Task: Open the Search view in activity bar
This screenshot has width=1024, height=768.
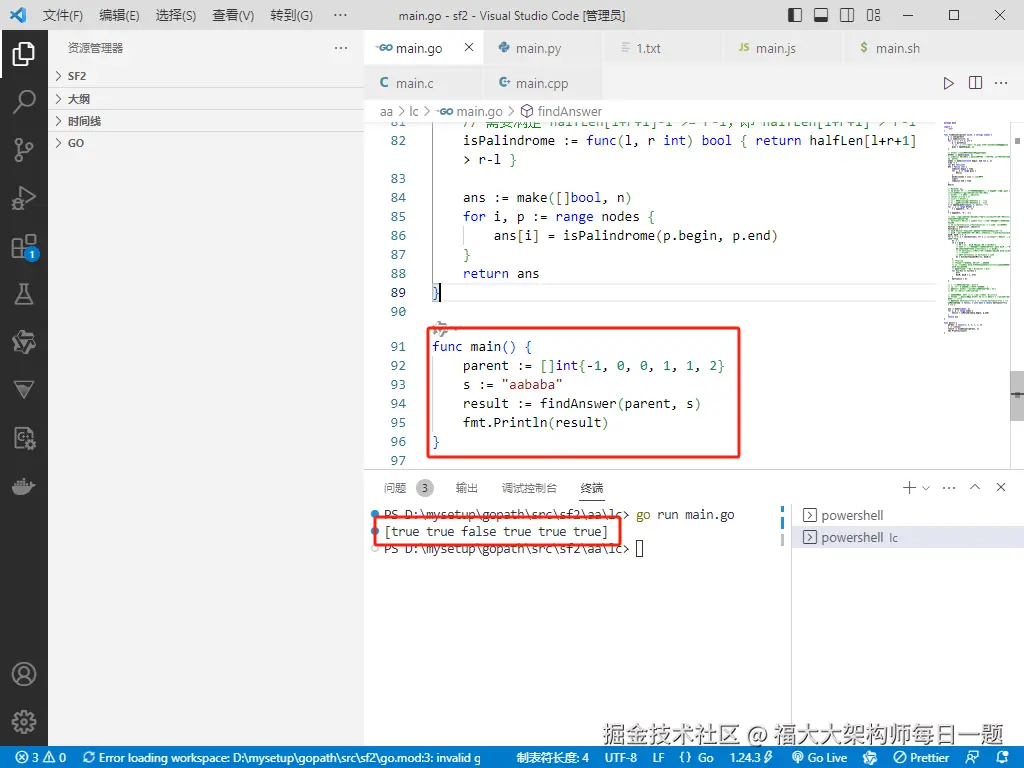Action: pos(24,102)
